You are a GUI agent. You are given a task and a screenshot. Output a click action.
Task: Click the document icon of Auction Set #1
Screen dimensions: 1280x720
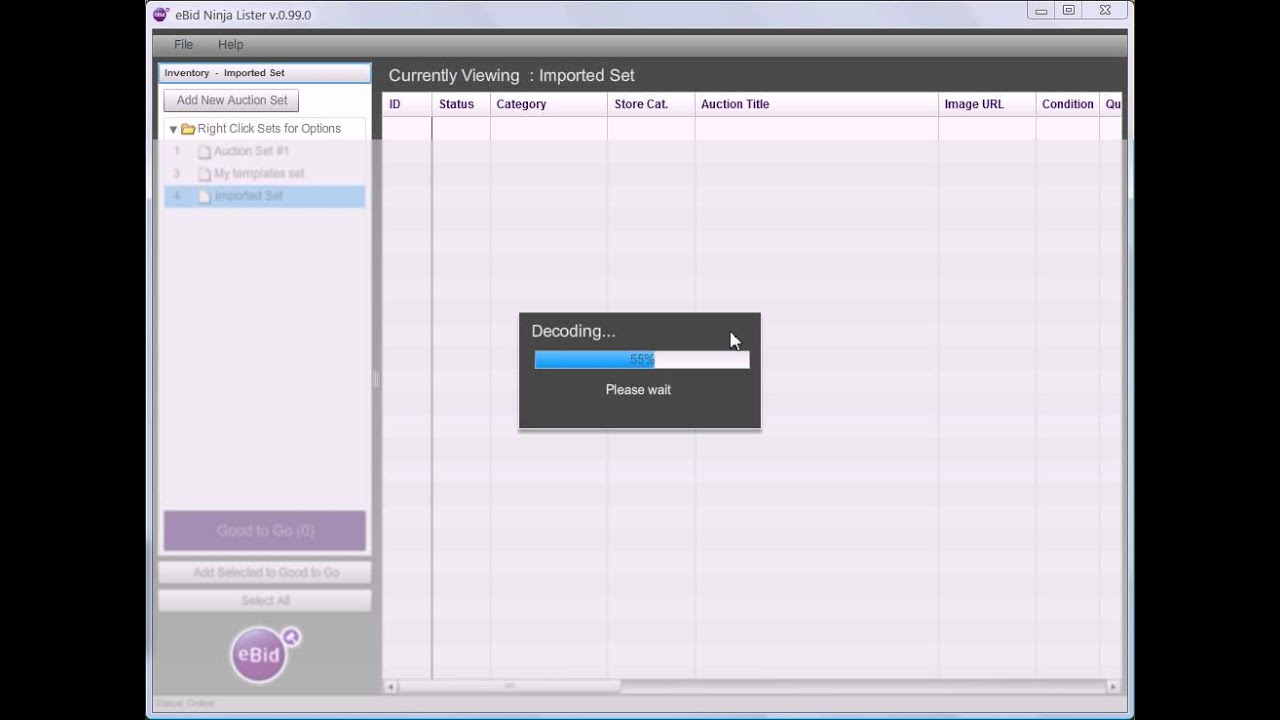[x=204, y=152]
